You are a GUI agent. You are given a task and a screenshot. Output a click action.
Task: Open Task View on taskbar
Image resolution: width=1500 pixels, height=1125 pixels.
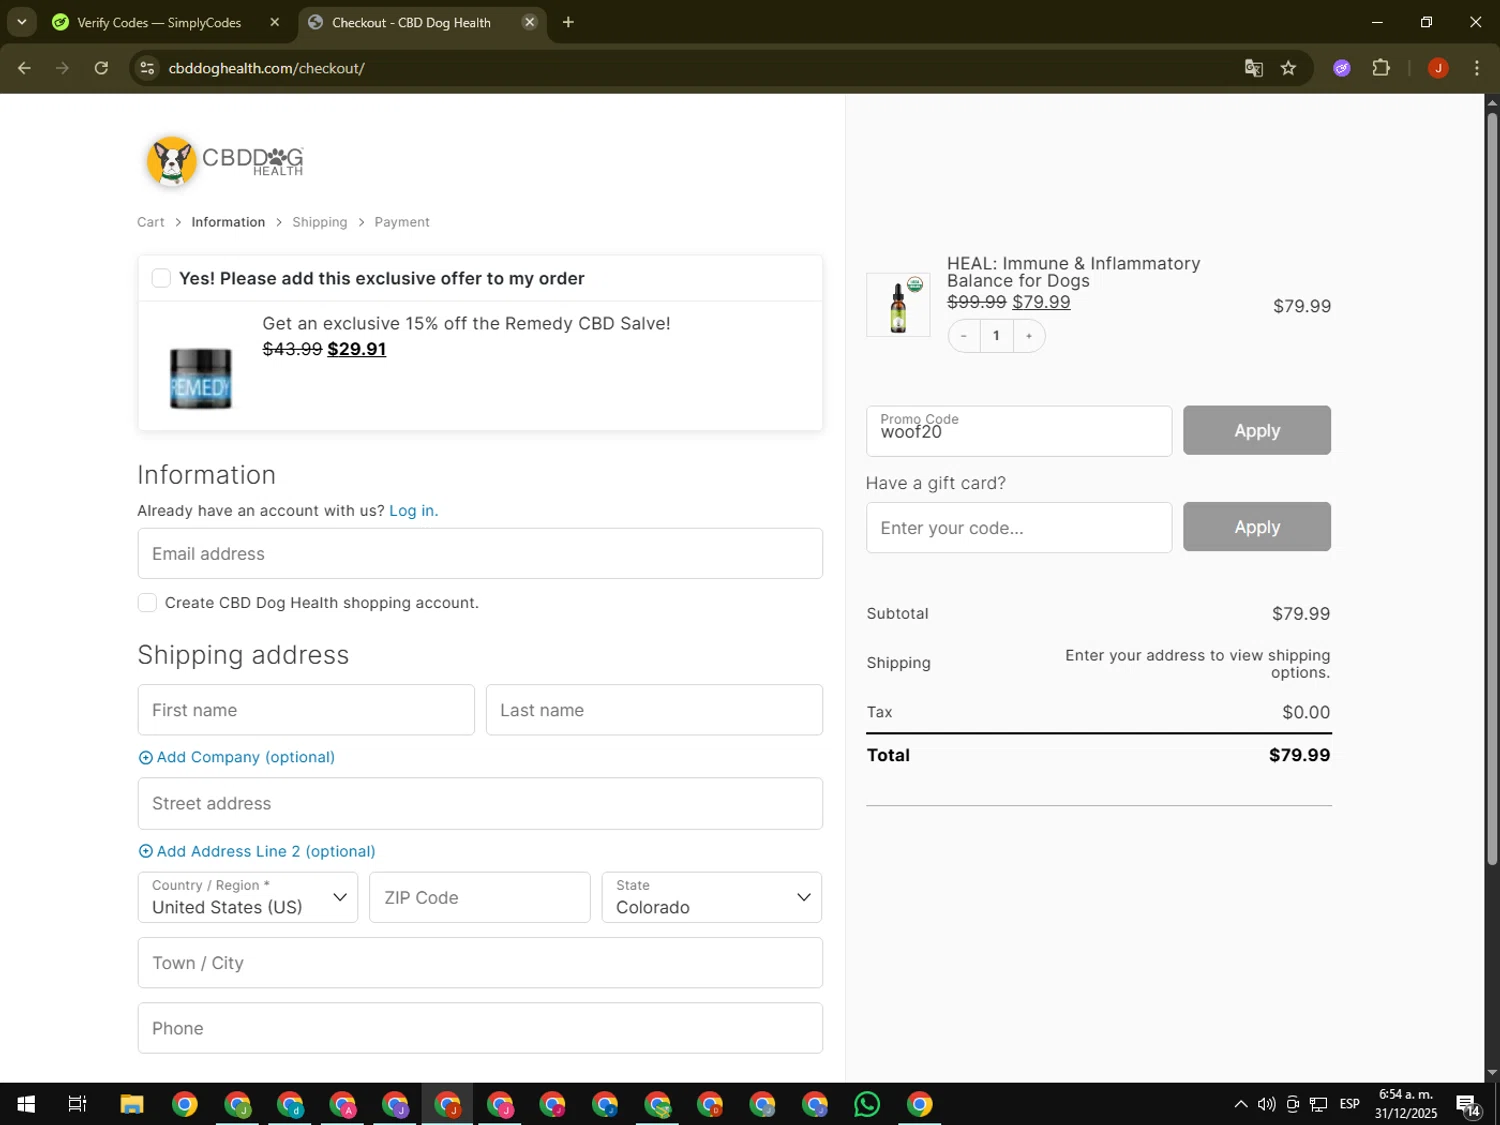pyautogui.click(x=77, y=1104)
